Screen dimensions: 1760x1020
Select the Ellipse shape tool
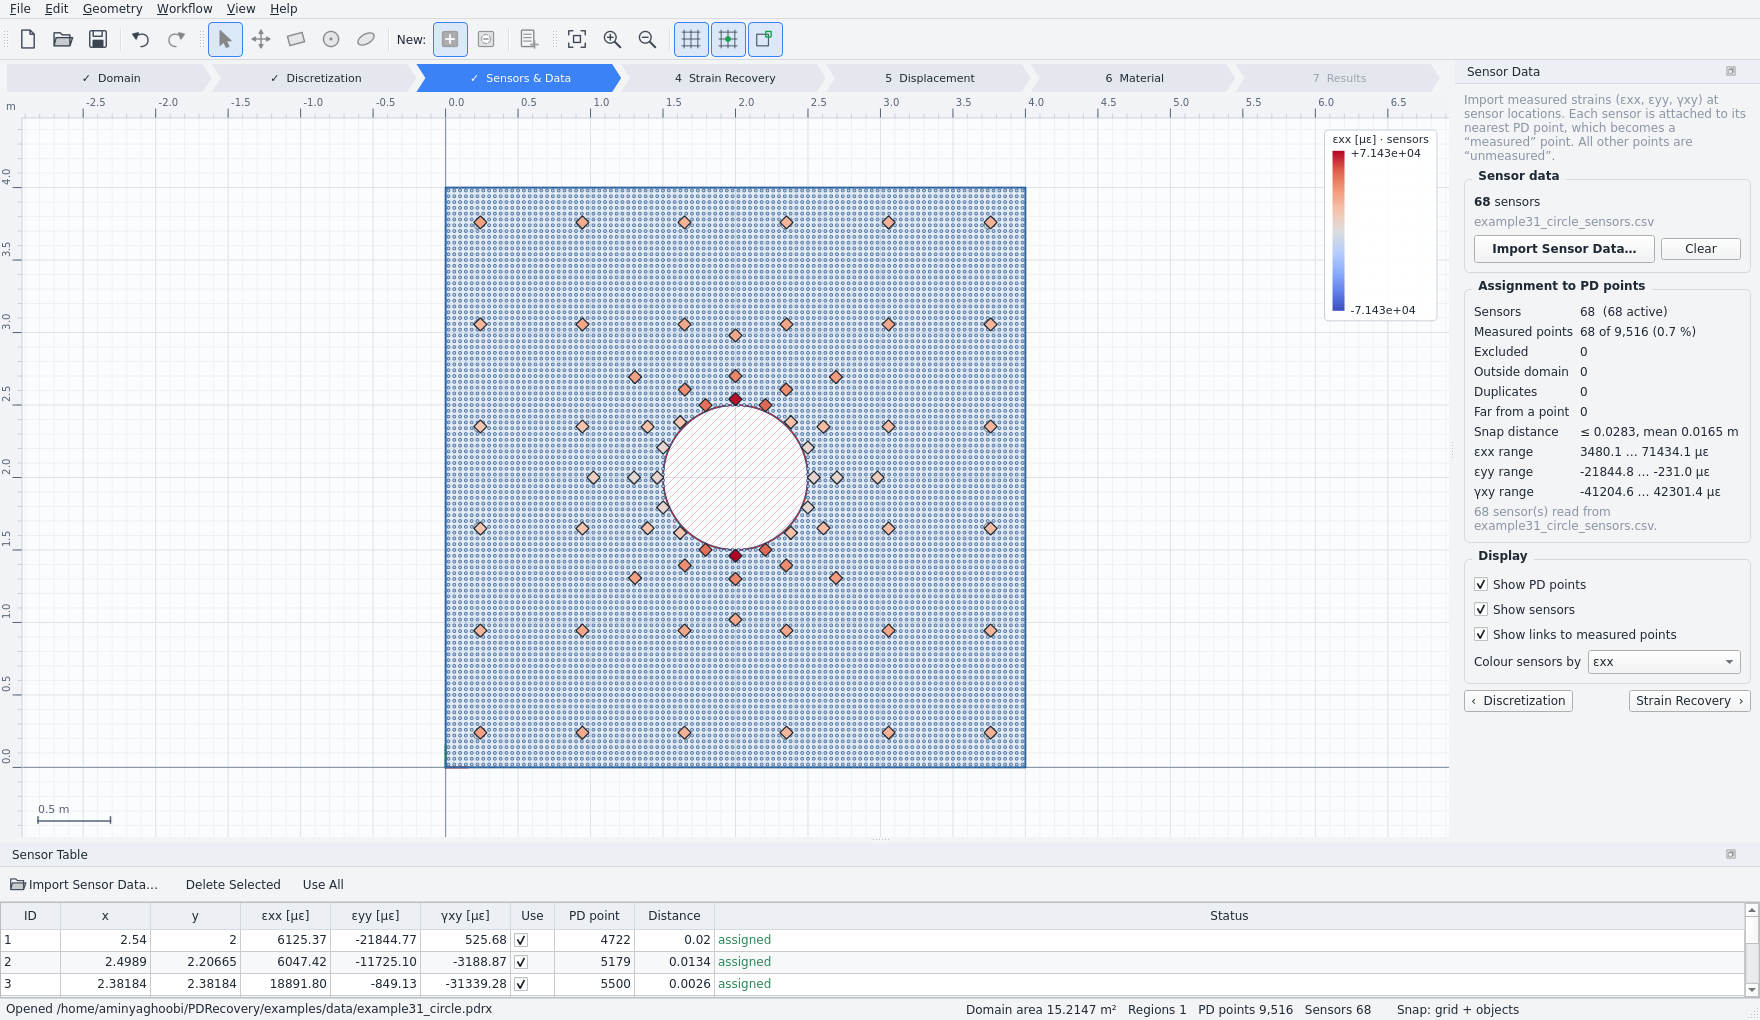[366, 39]
